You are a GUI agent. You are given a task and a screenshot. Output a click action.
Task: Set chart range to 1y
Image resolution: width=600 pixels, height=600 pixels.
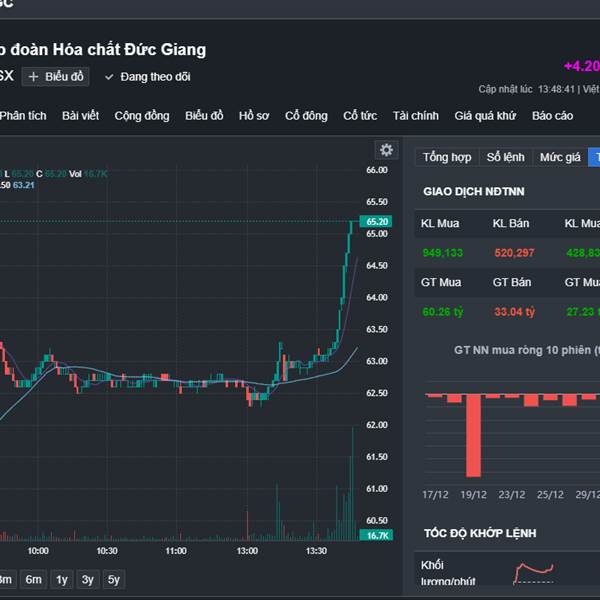62,580
